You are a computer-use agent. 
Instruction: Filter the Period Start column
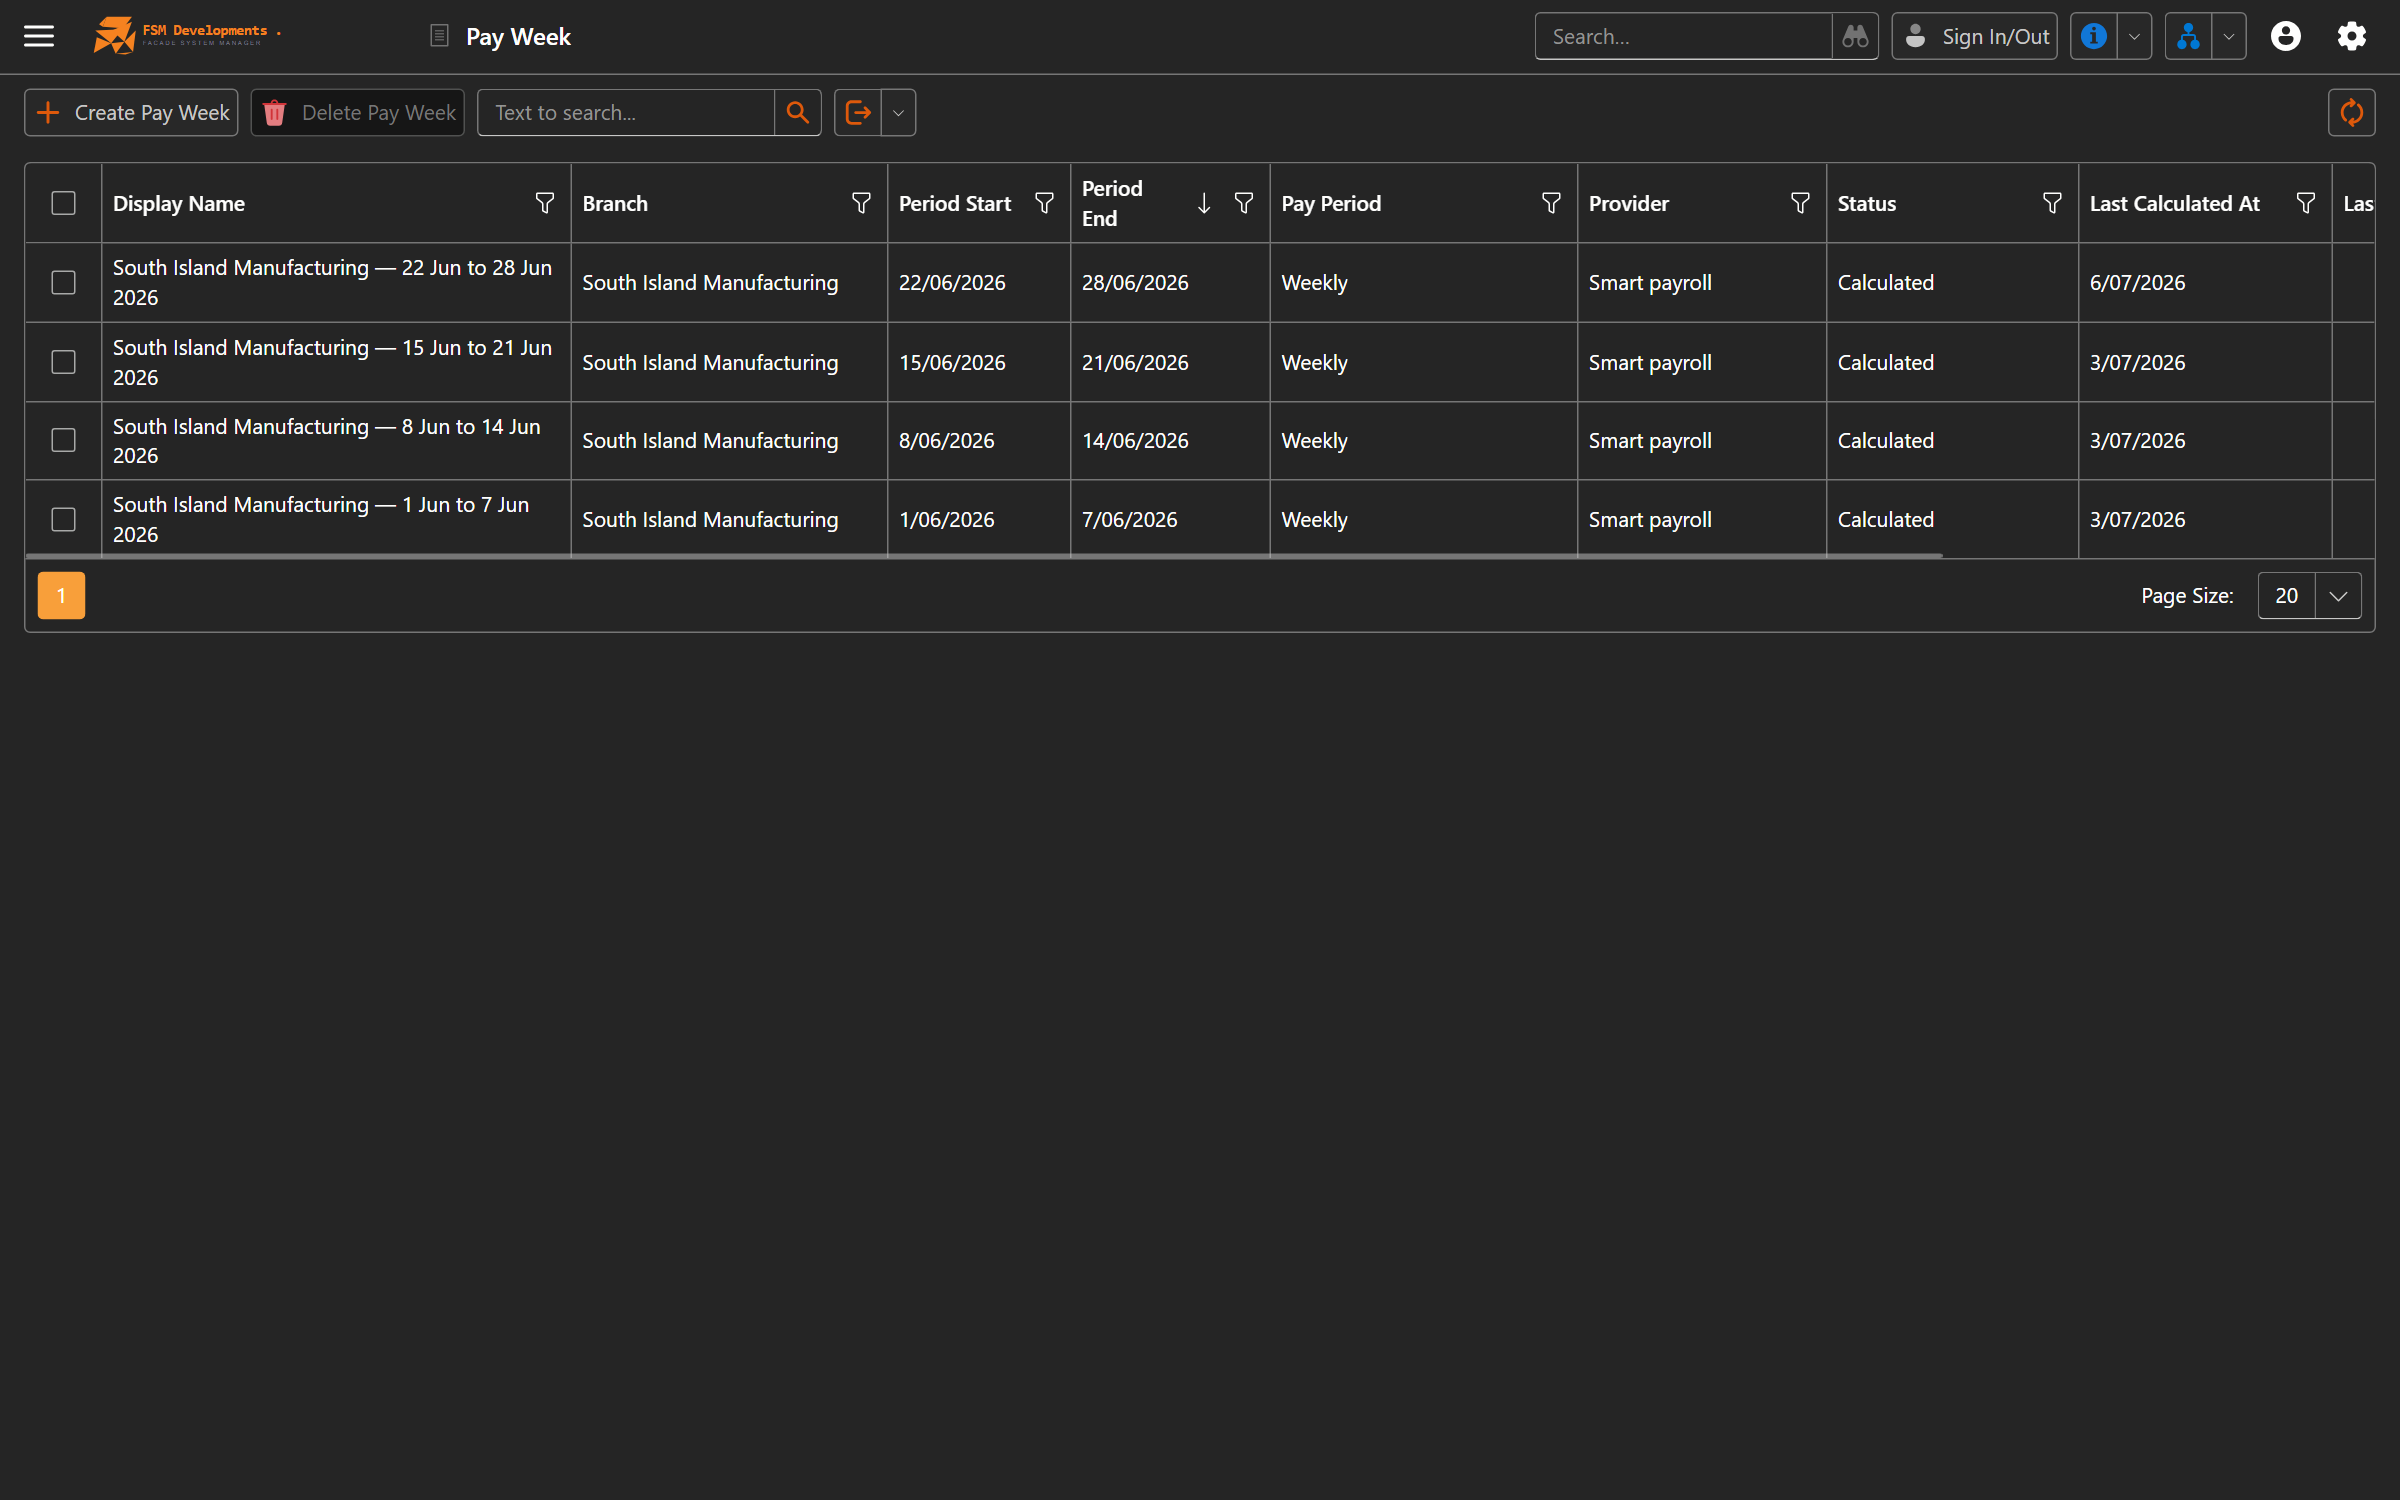coord(1044,204)
